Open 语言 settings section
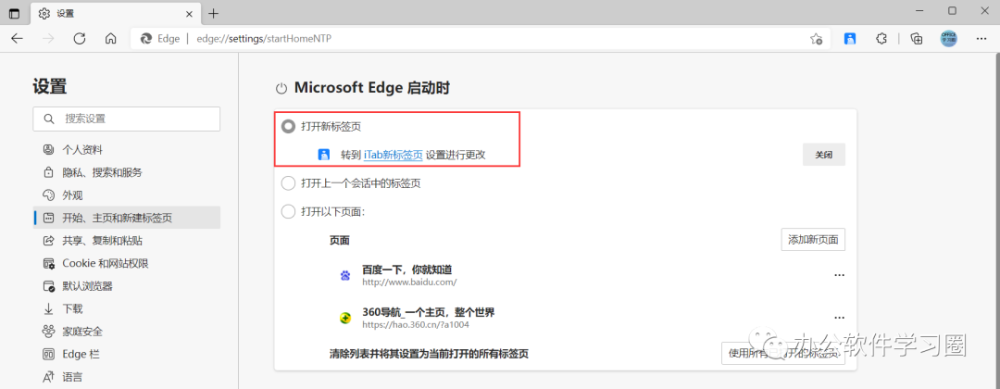 coord(127,377)
